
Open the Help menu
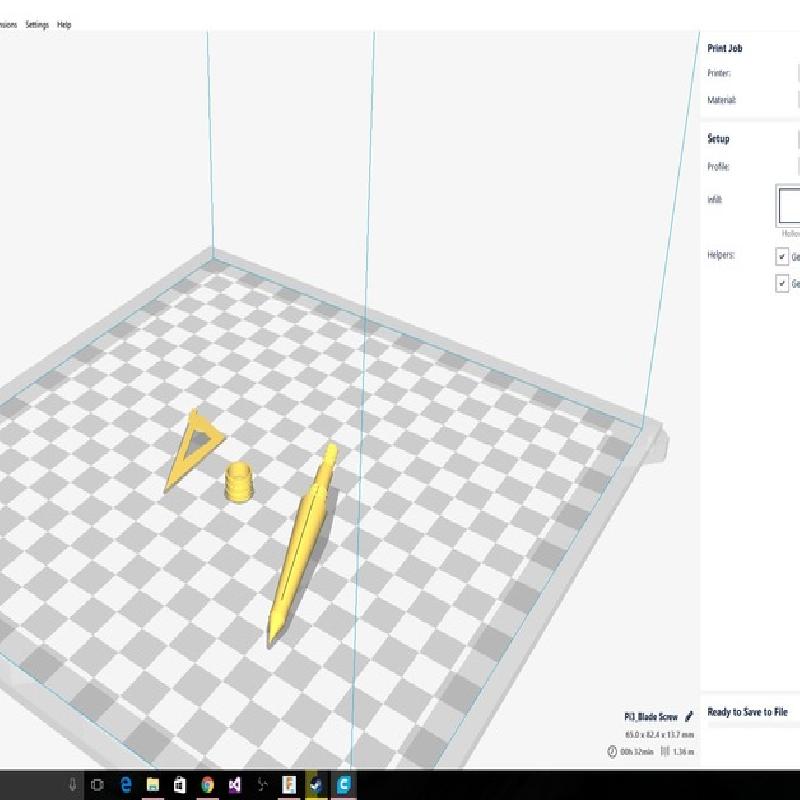pos(64,24)
